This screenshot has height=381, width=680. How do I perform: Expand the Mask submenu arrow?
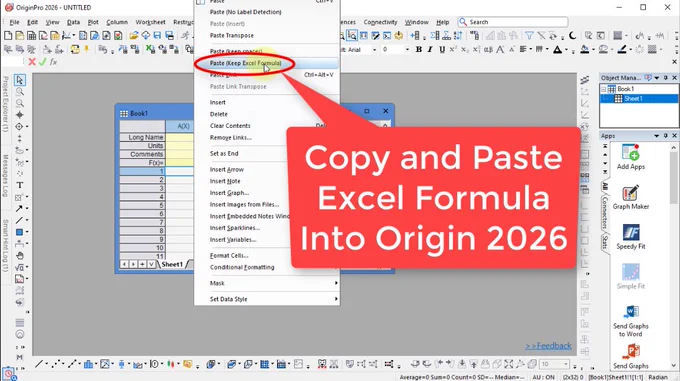click(336, 283)
